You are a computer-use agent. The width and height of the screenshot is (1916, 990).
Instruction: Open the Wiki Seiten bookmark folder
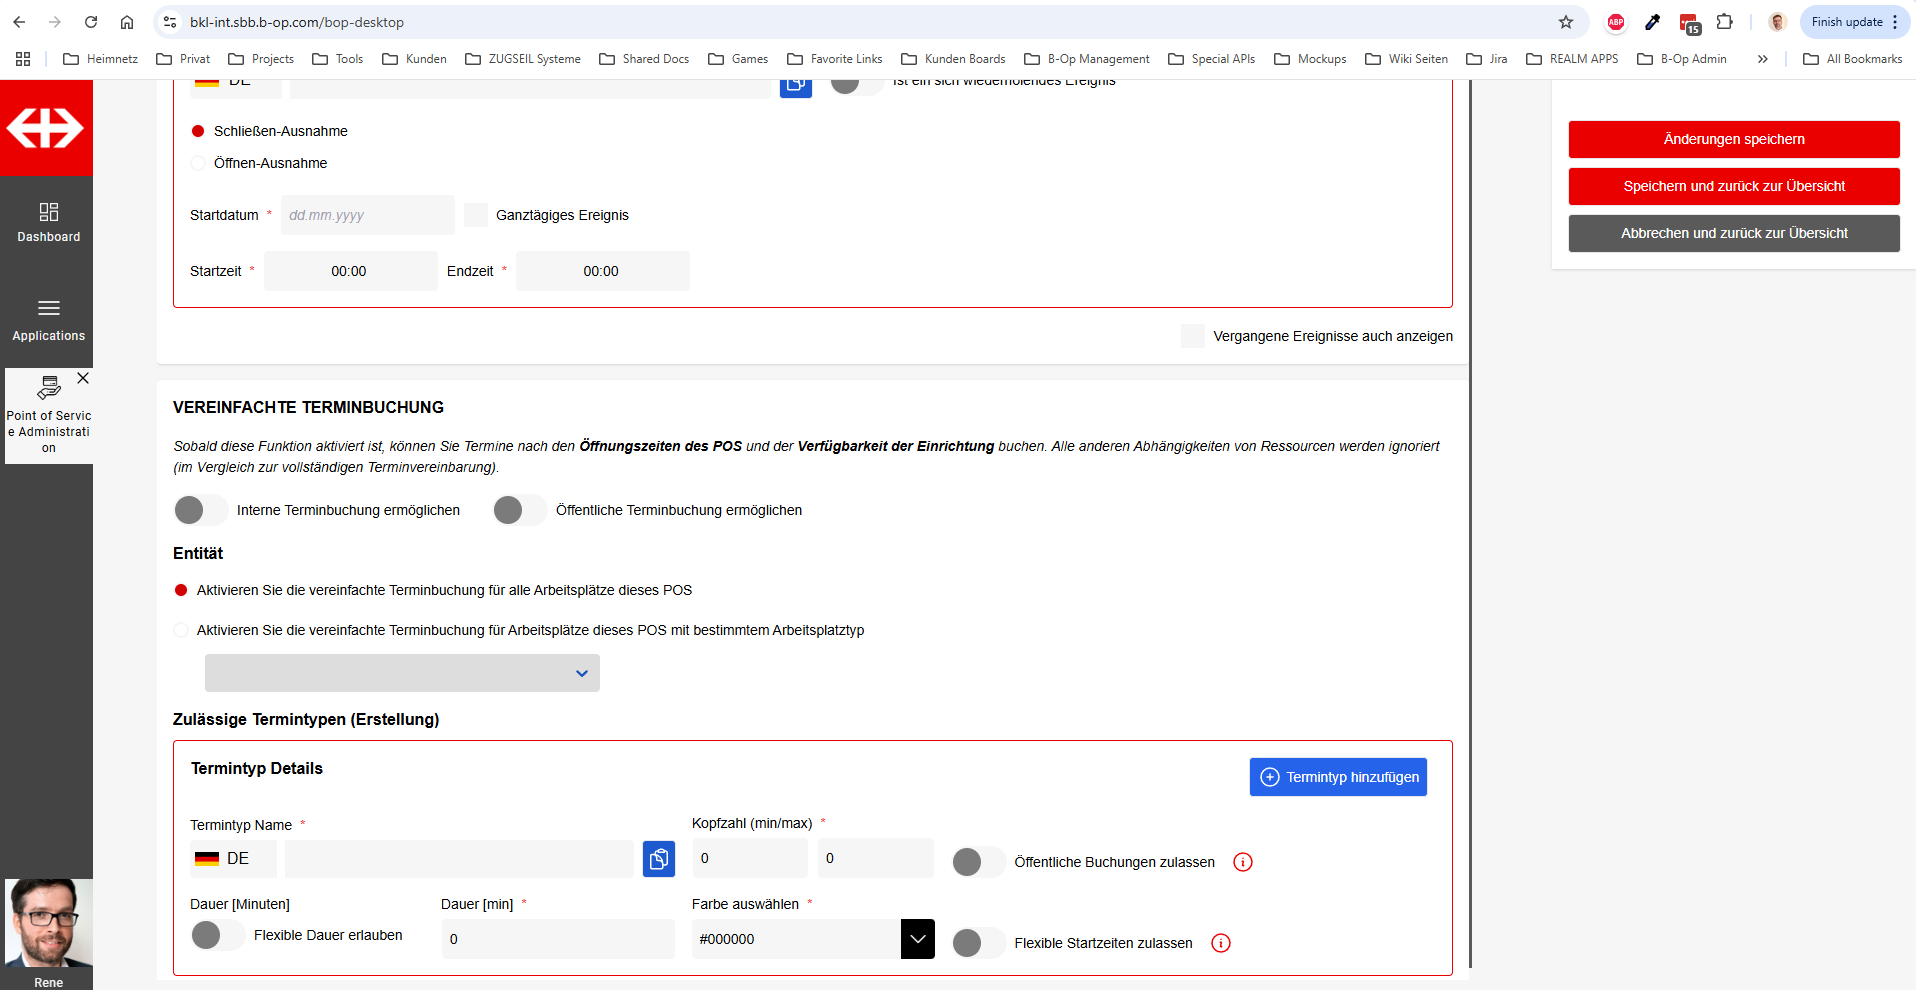pyautogui.click(x=1406, y=59)
